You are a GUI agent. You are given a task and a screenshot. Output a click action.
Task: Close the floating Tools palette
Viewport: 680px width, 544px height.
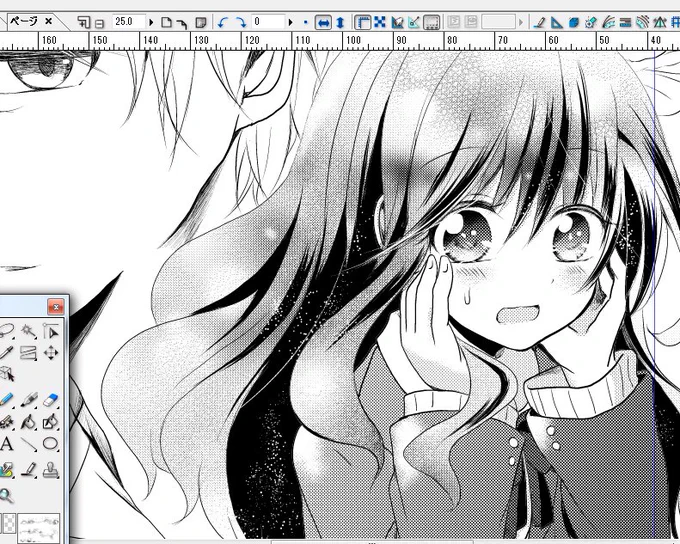click(x=56, y=307)
